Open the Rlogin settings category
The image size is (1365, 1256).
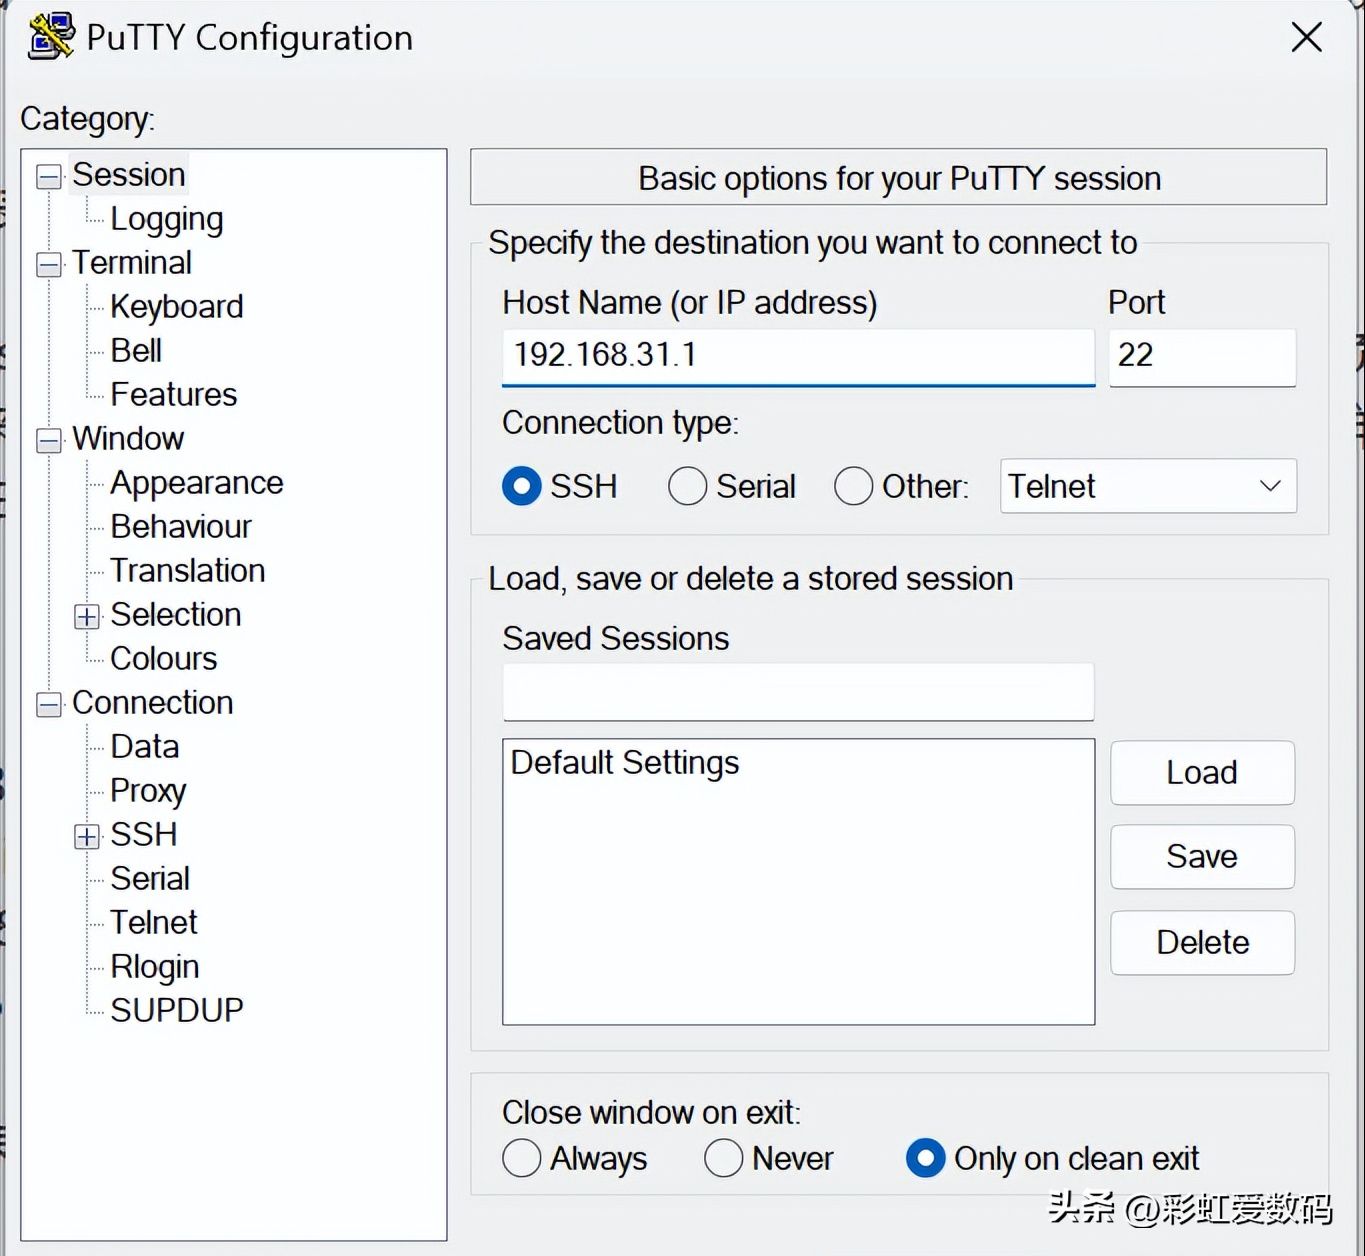coord(155,967)
